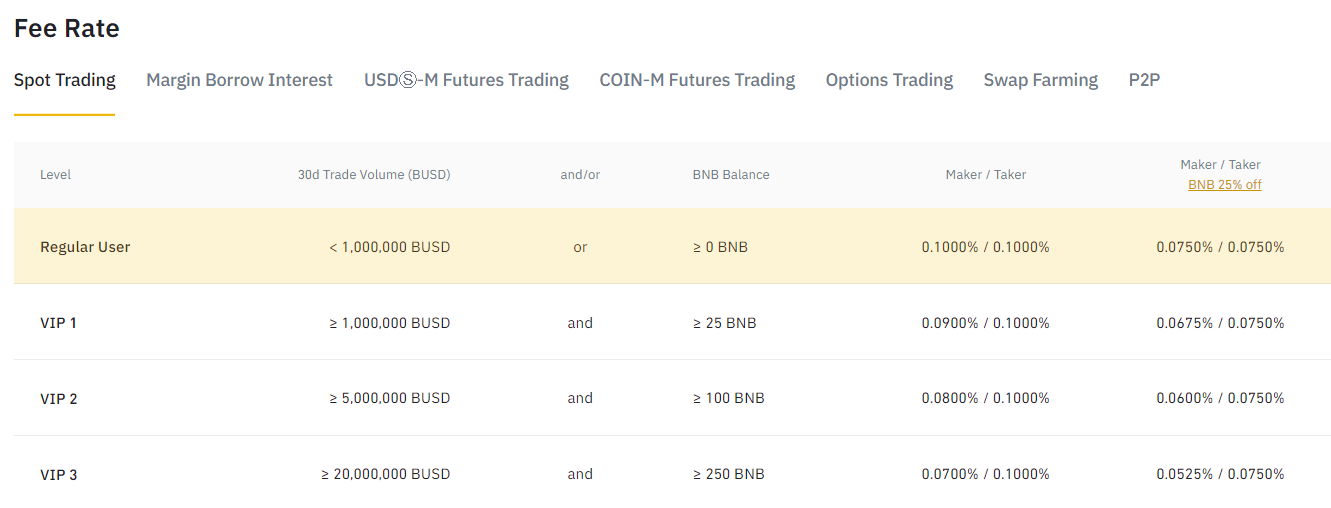Open the Options Trading tab
Image resolution: width=1331 pixels, height=508 pixels.
889,80
